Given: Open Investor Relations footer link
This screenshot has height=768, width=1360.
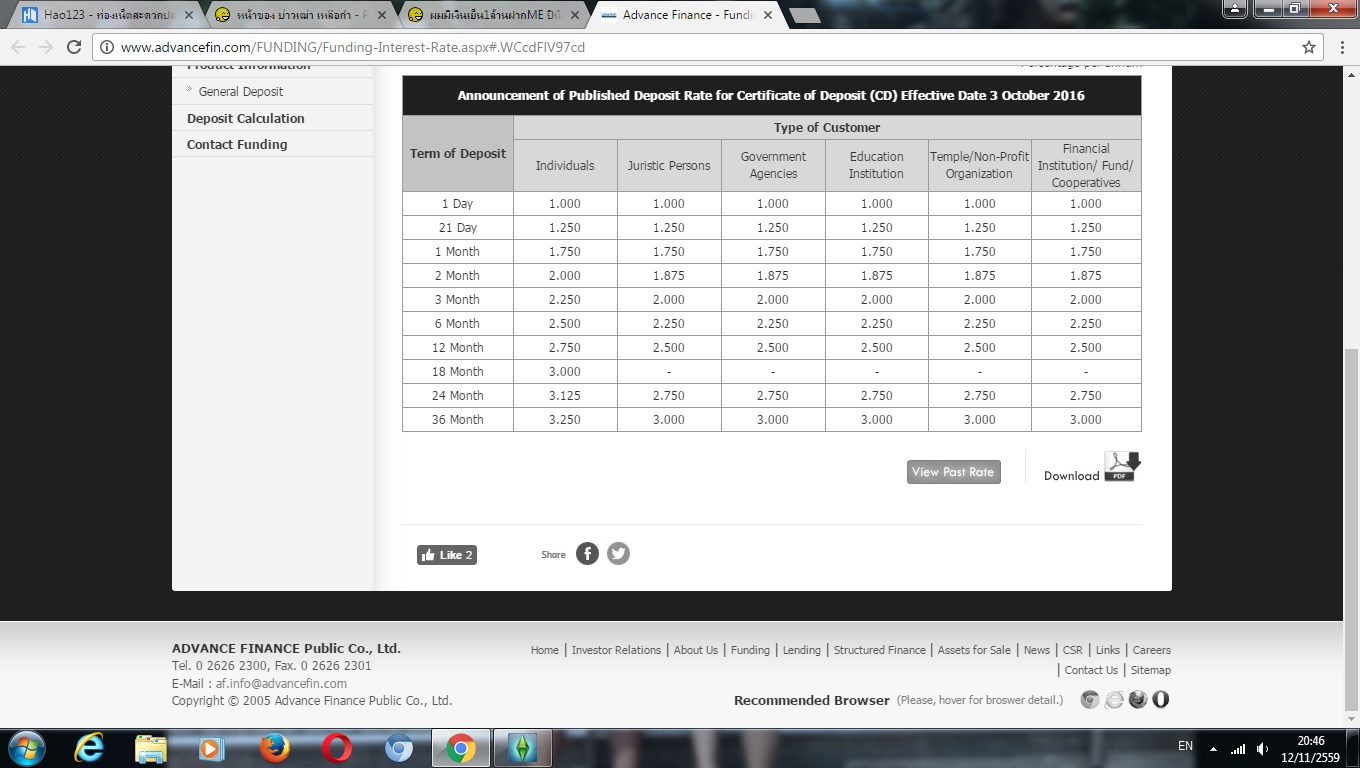Looking at the screenshot, I should (x=616, y=650).
